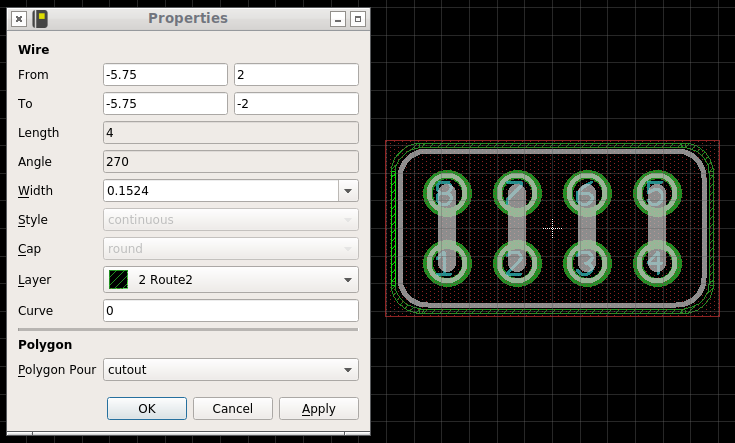The width and height of the screenshot is (735, 443).
Task: Edit the From Y coordinate field
Action: (296, 75)
